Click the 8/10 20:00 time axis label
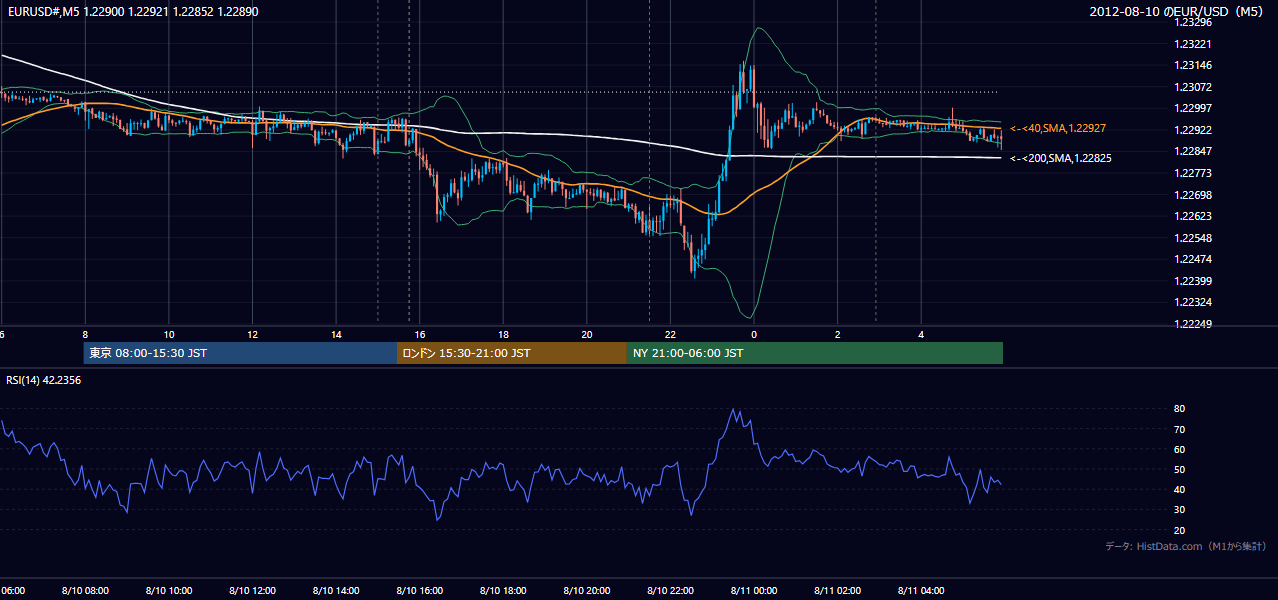1278x600 pixels. click(587, 590)
